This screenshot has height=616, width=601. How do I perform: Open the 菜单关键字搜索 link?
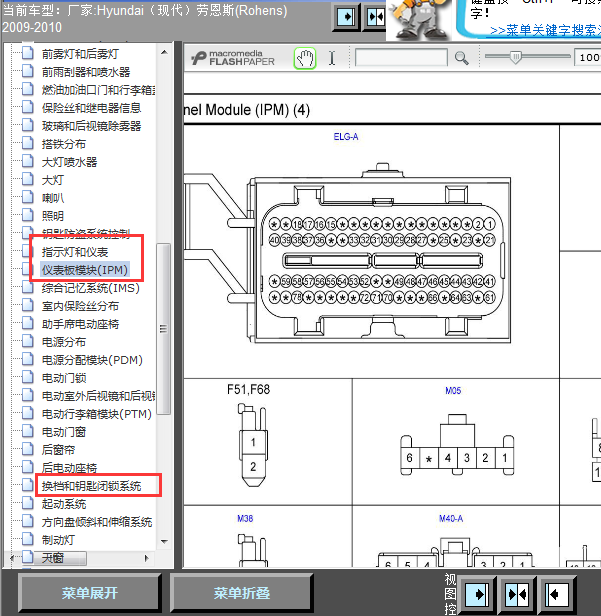tap(546, 31)
